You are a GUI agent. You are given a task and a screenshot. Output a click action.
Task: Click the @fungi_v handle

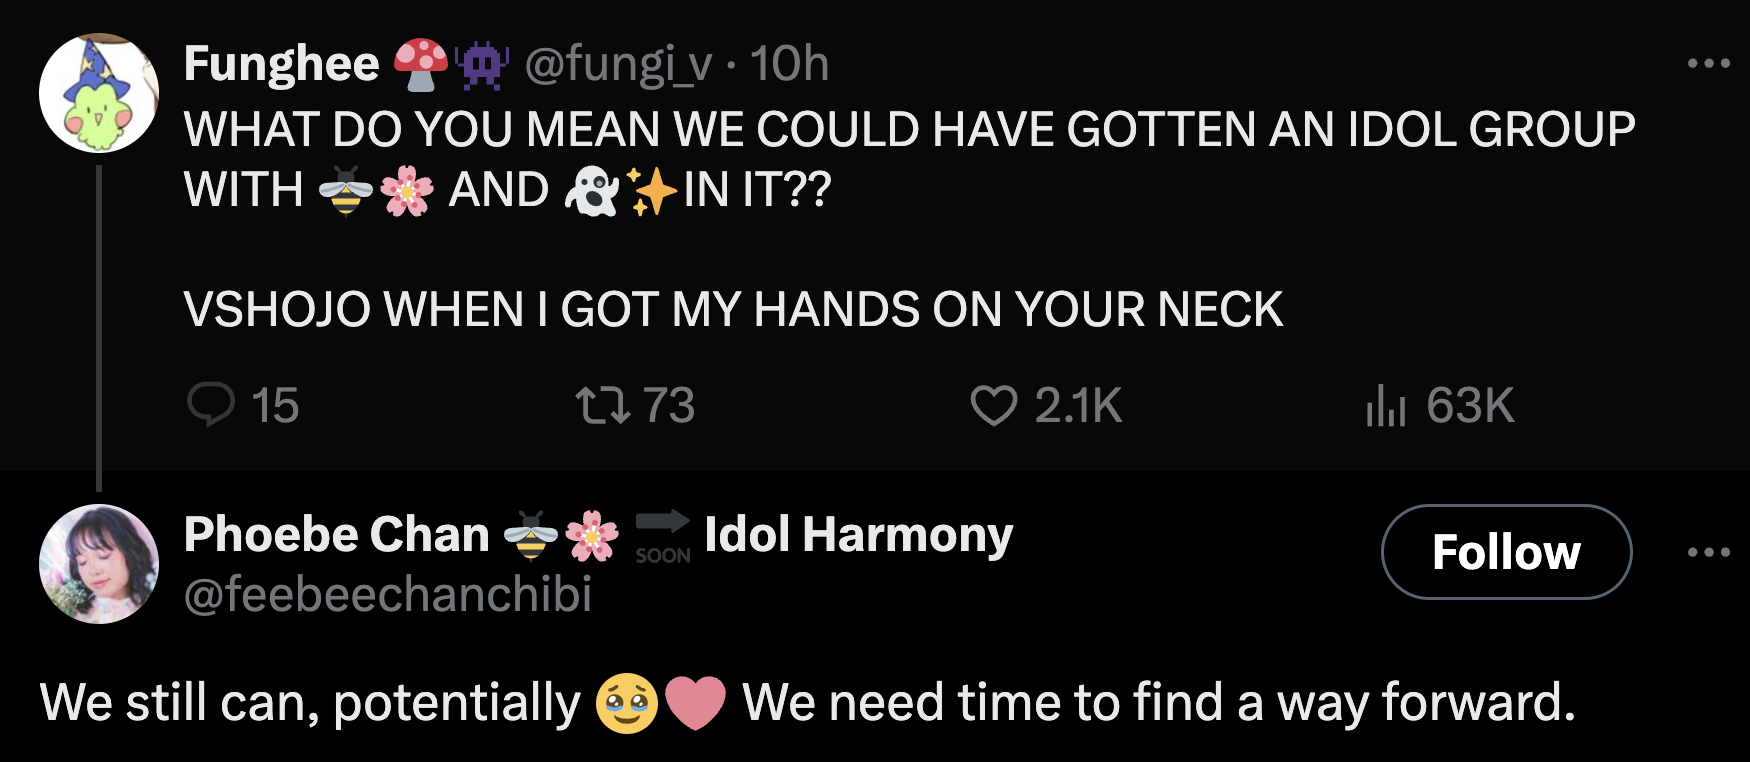[618, 64]
